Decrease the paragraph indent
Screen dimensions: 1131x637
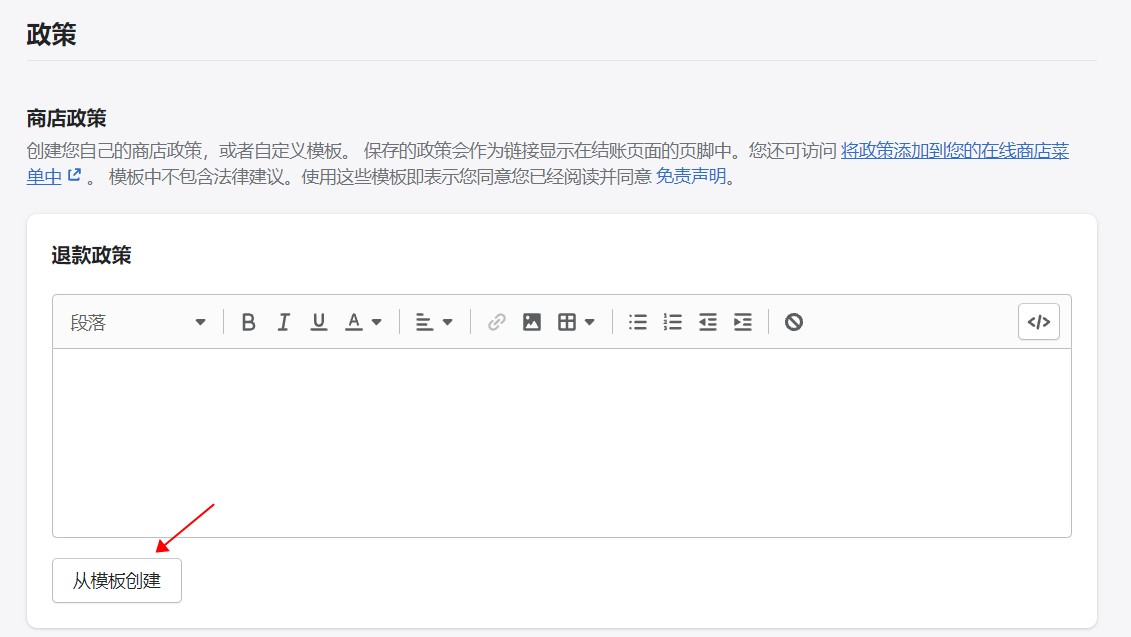708,322
